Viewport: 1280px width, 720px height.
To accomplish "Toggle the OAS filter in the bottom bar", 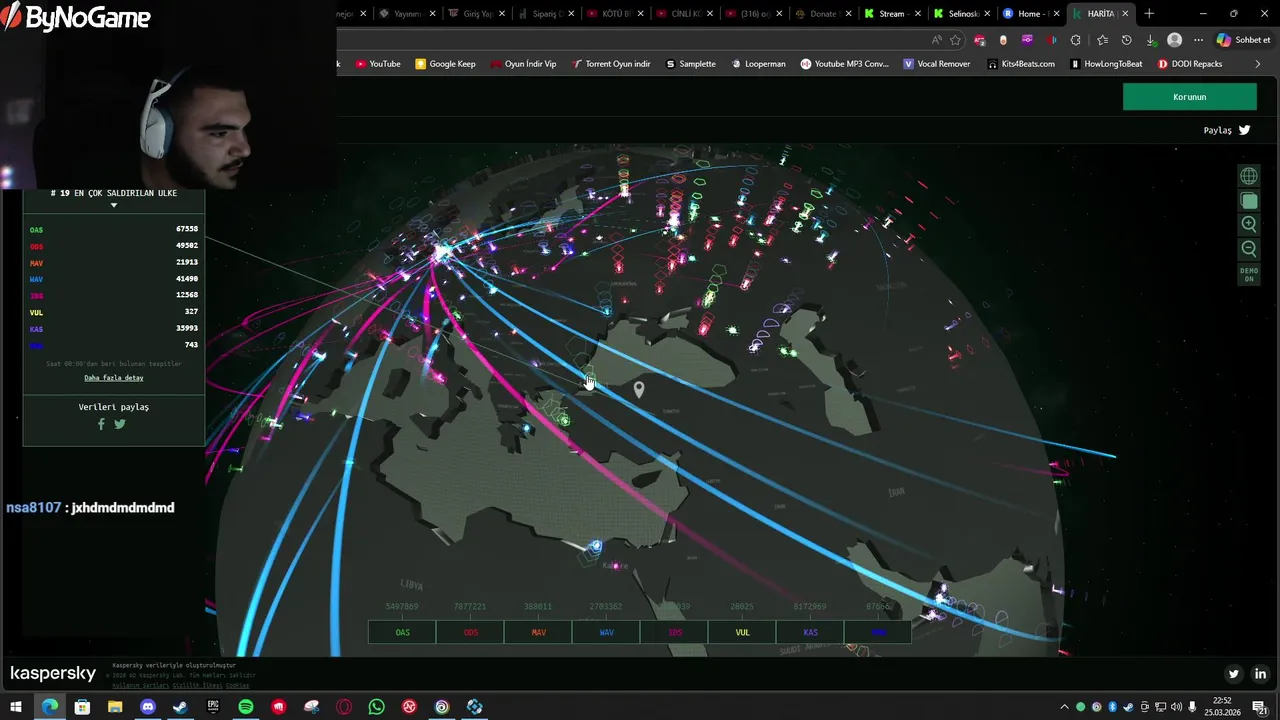I will pyautogui.click(x=402, y=632).
